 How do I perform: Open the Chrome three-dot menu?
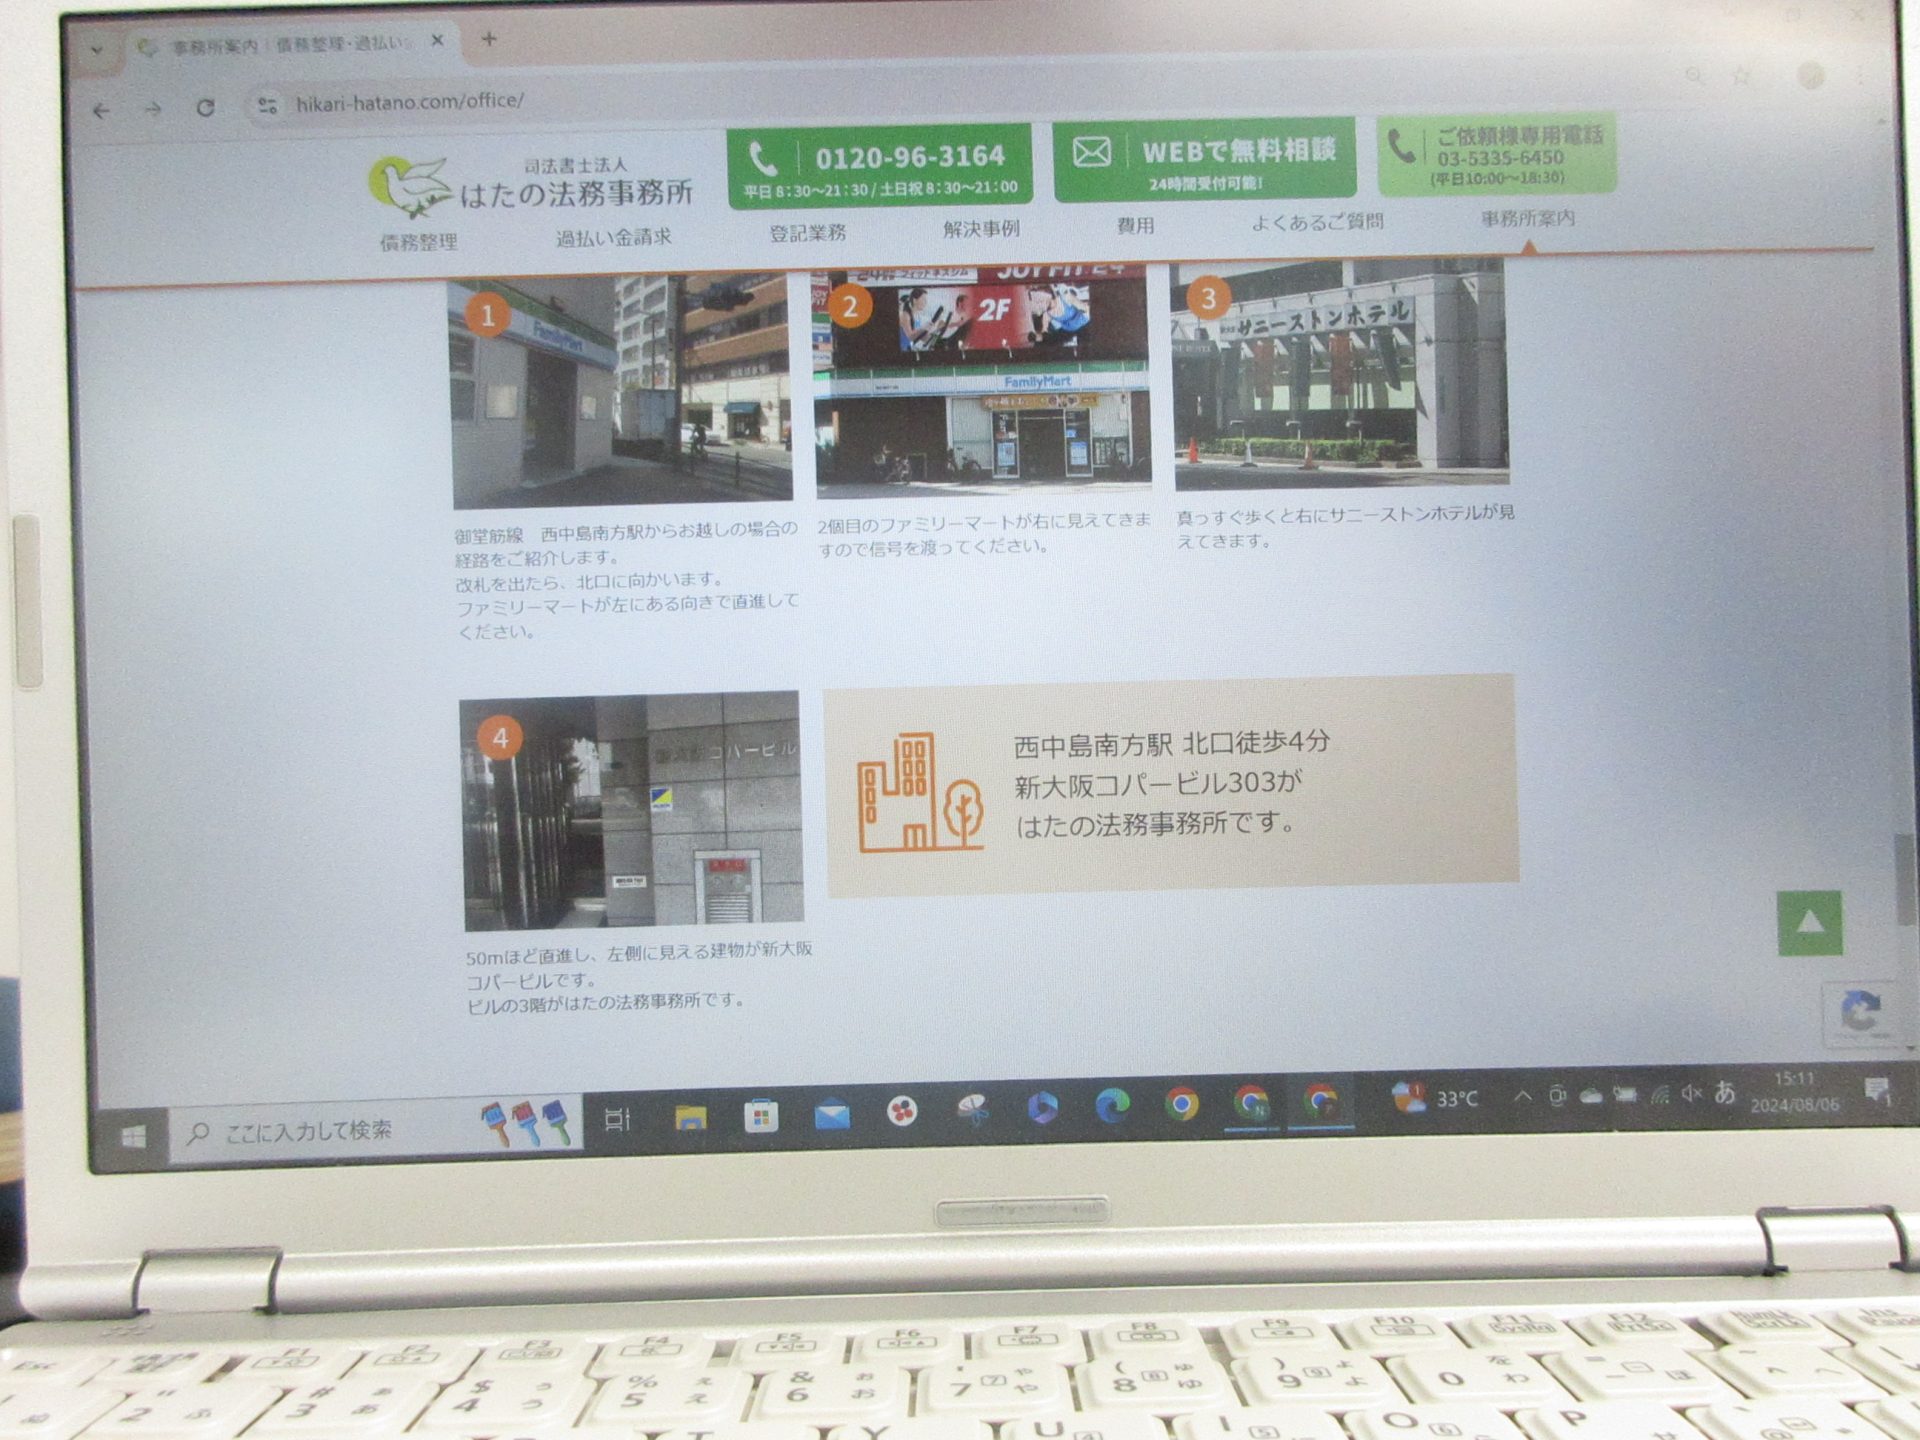click(x=1861, y=74)
